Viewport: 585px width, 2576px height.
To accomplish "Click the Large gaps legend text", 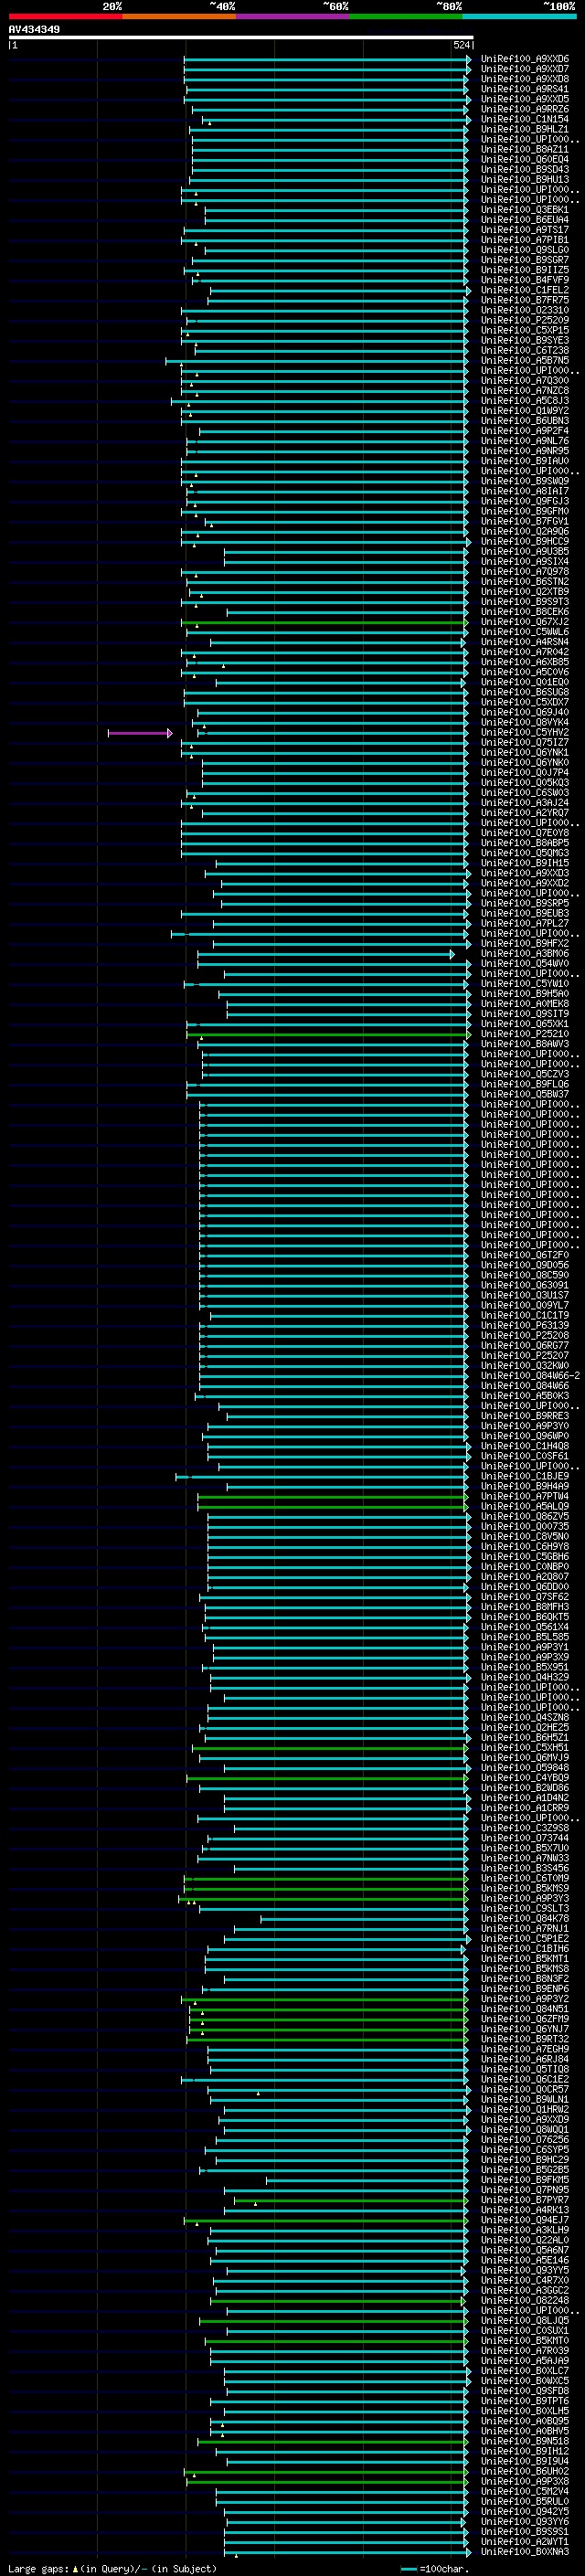I will [112, 2568].
